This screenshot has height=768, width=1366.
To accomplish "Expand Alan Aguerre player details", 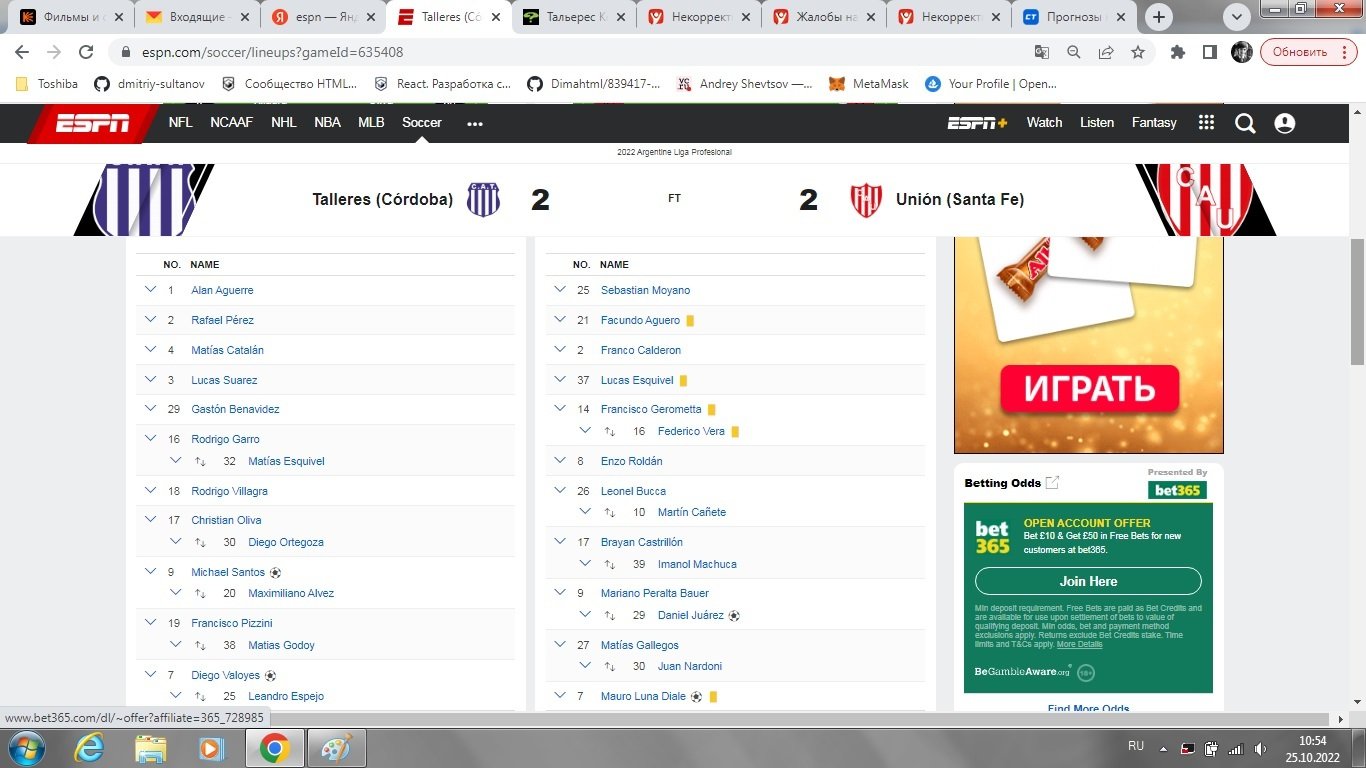I will (x=151, y=290).
